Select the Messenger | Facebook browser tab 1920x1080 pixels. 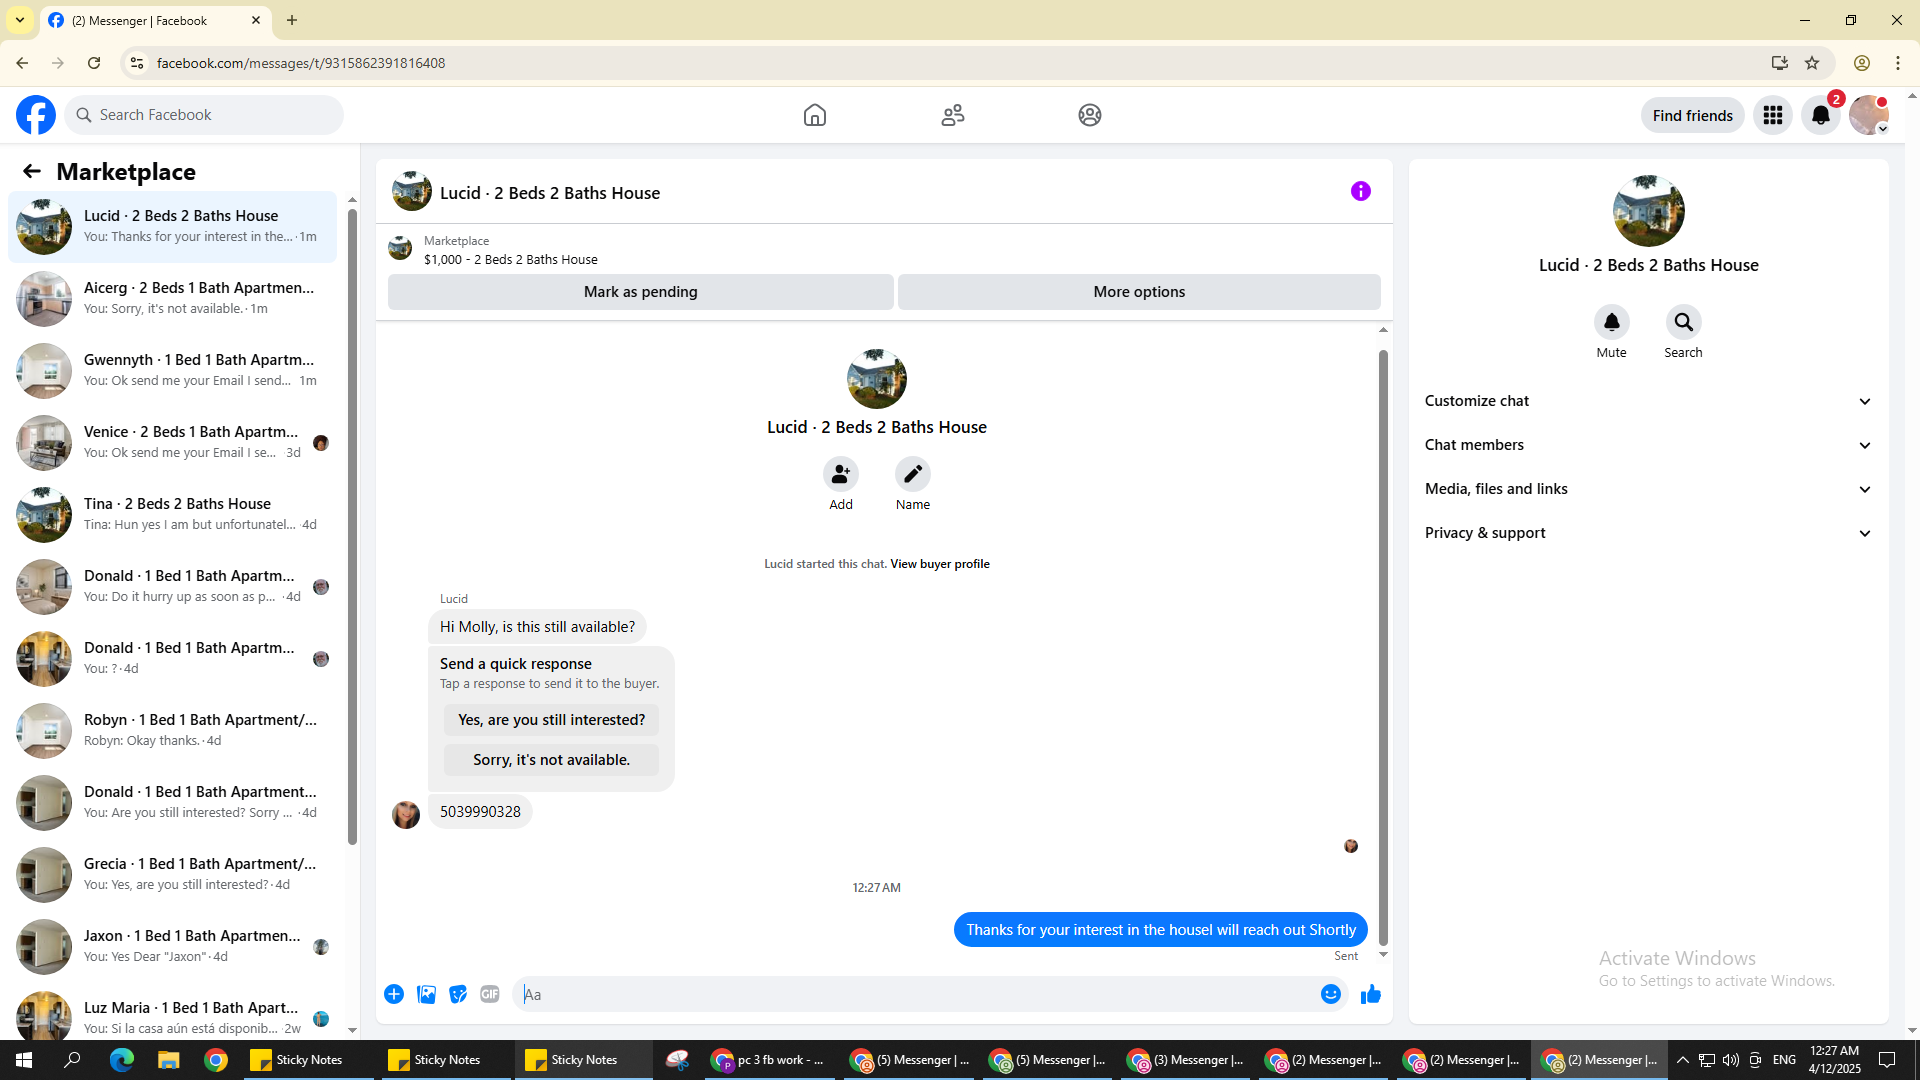coord(155,20)
